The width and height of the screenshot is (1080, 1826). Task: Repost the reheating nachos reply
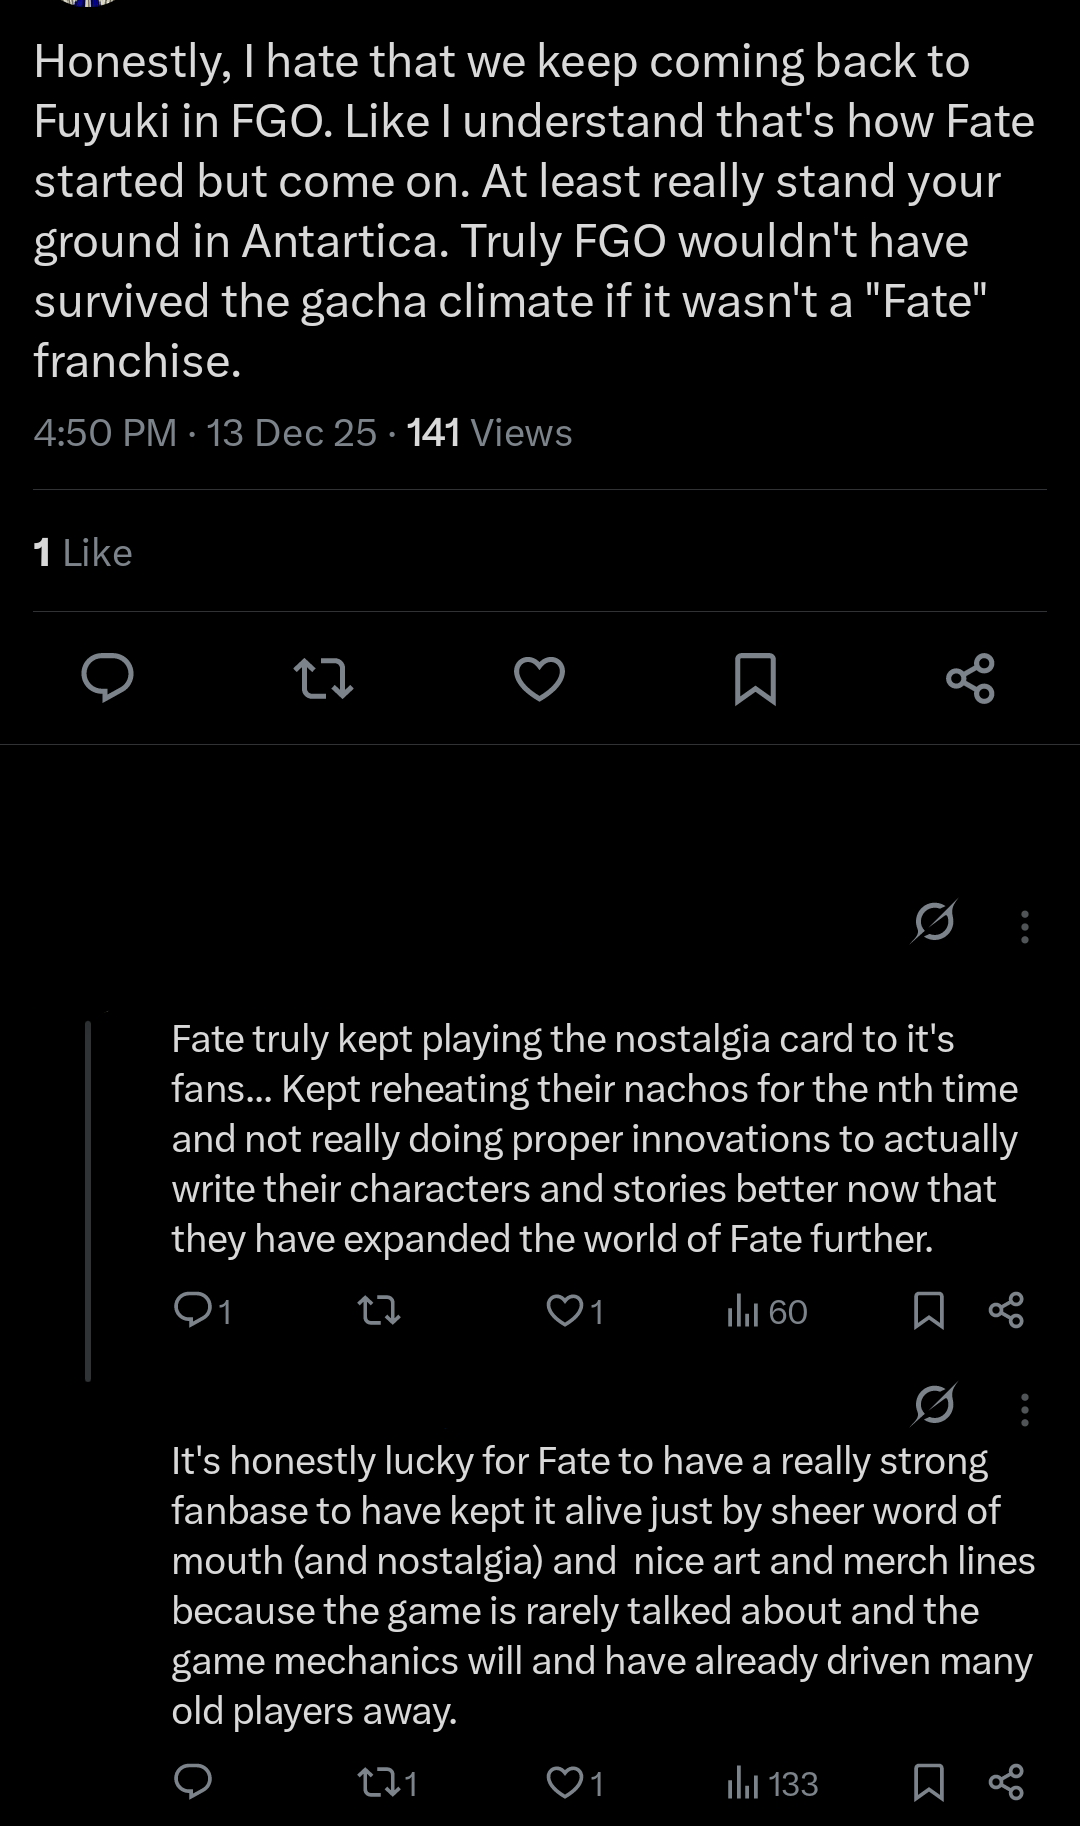pos(379,1310)
